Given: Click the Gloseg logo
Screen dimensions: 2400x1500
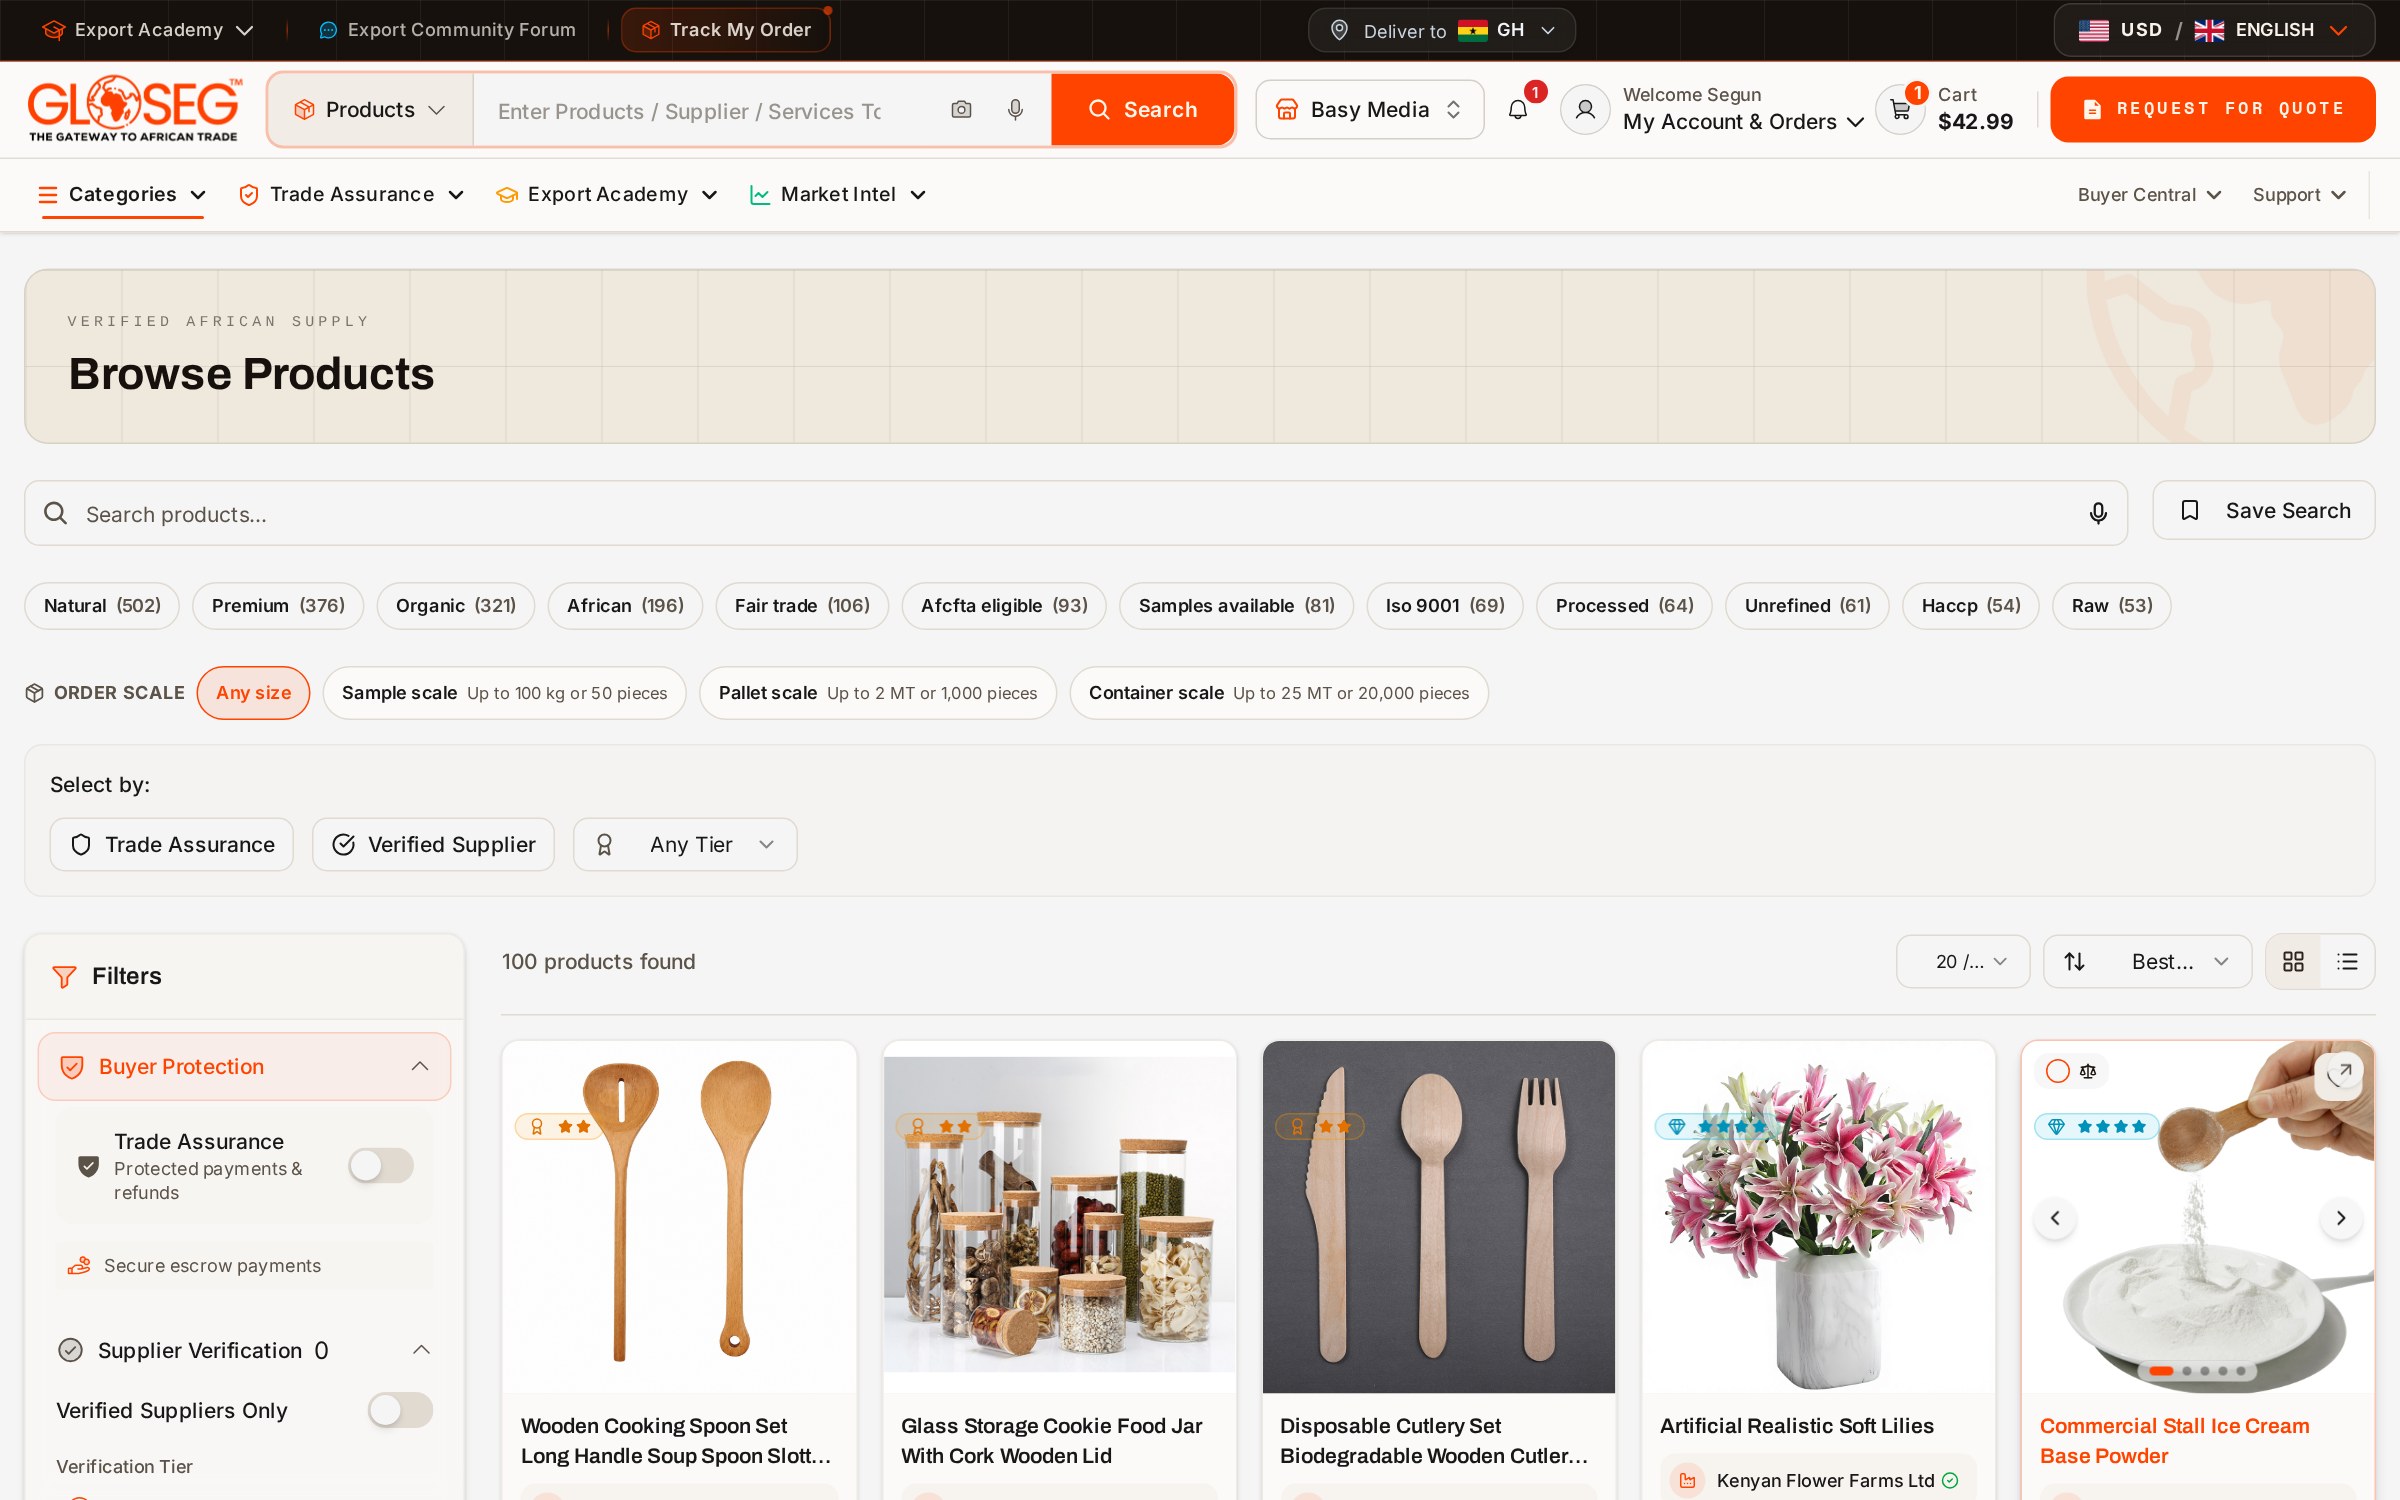Looking at the screenshot, I should point(134,108).
